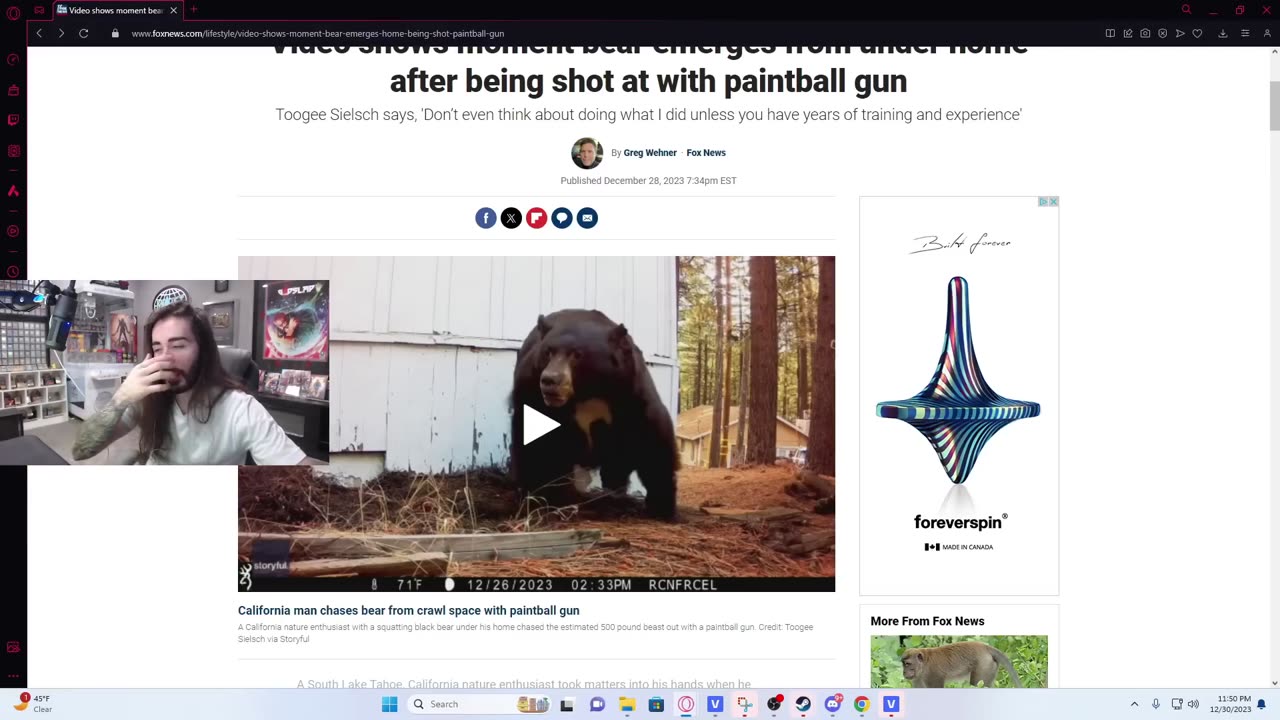Share article on X

tap(511, 218)
